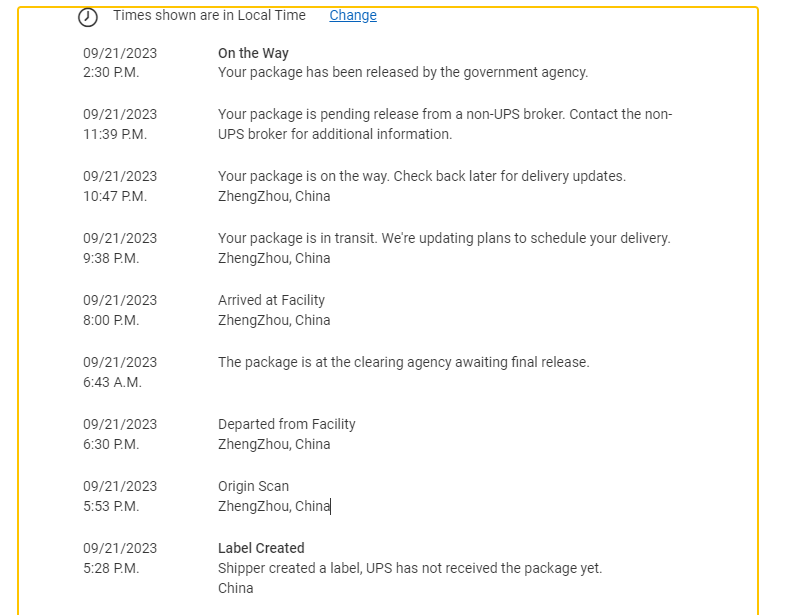Click ZhengZhou, China under Origin Scan
The width and height of the screenshot is (789, 615).
coord(274,506)
